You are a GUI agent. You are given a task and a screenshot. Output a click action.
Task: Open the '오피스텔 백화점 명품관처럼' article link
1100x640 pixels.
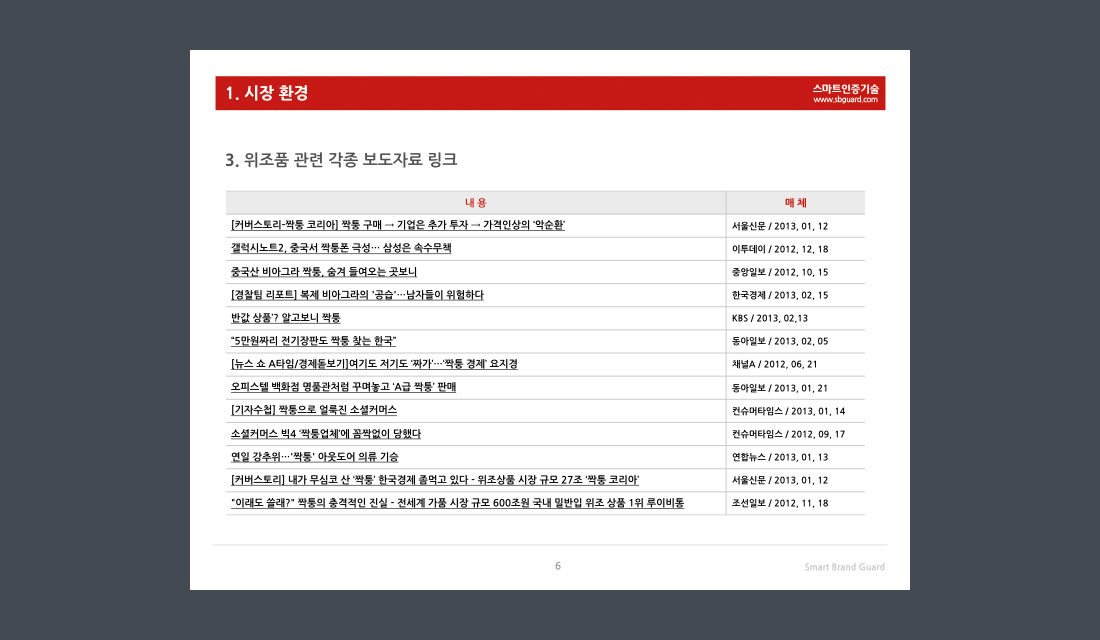point(343,387)
